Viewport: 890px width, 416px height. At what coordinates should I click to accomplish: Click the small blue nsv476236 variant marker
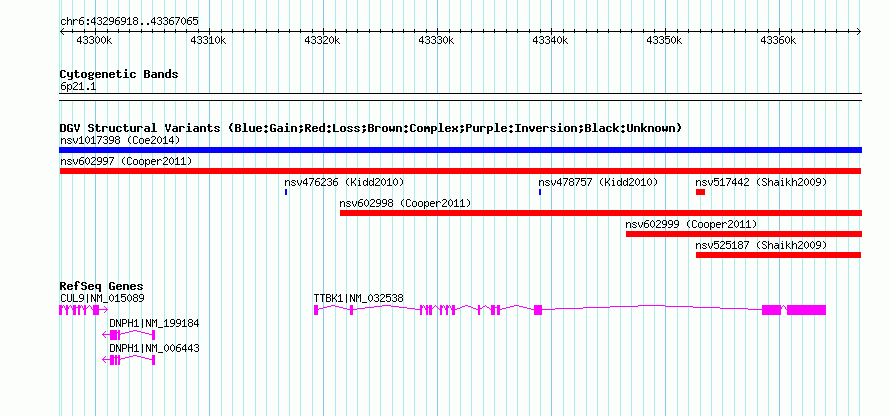(x=286, y=192)
